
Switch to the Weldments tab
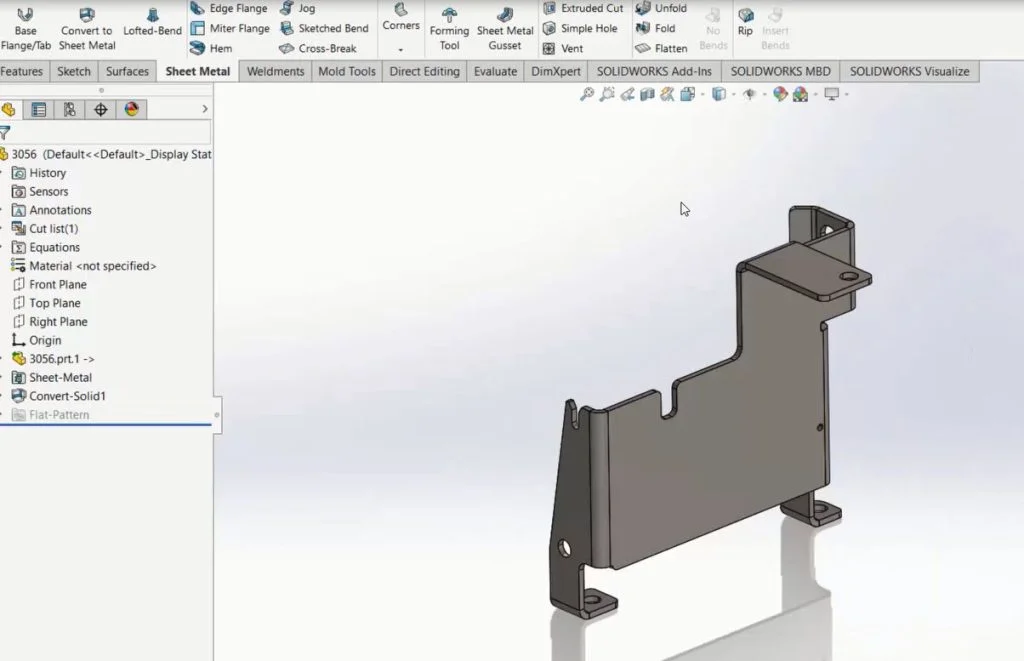pos(275,71)
